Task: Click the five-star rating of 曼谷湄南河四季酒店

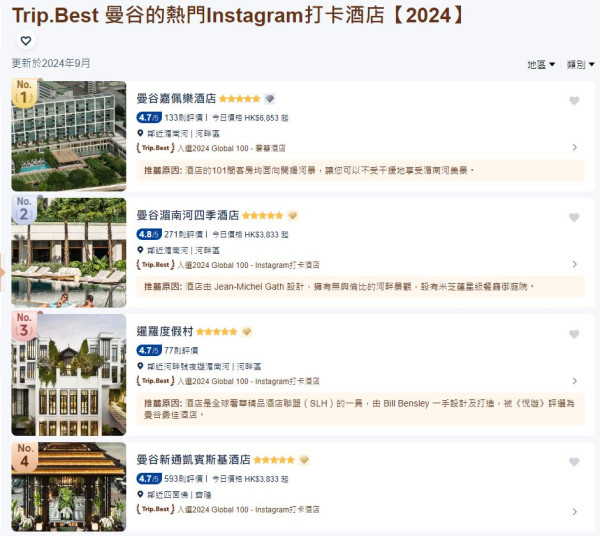Action: tap(262, 215)
